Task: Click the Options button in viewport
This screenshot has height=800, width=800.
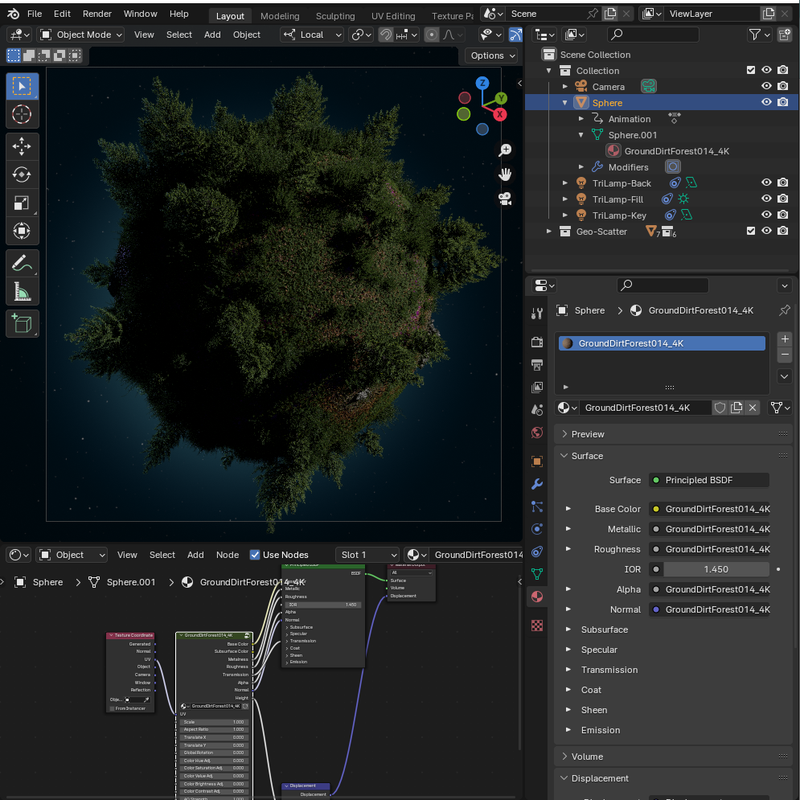Action: (x=491, y=56)
